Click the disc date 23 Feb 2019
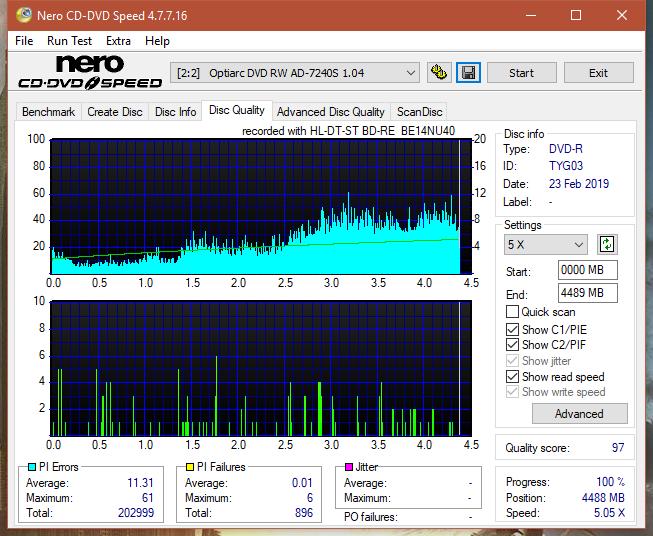Screen dimensions: 653x536 (x=579, y=184)
